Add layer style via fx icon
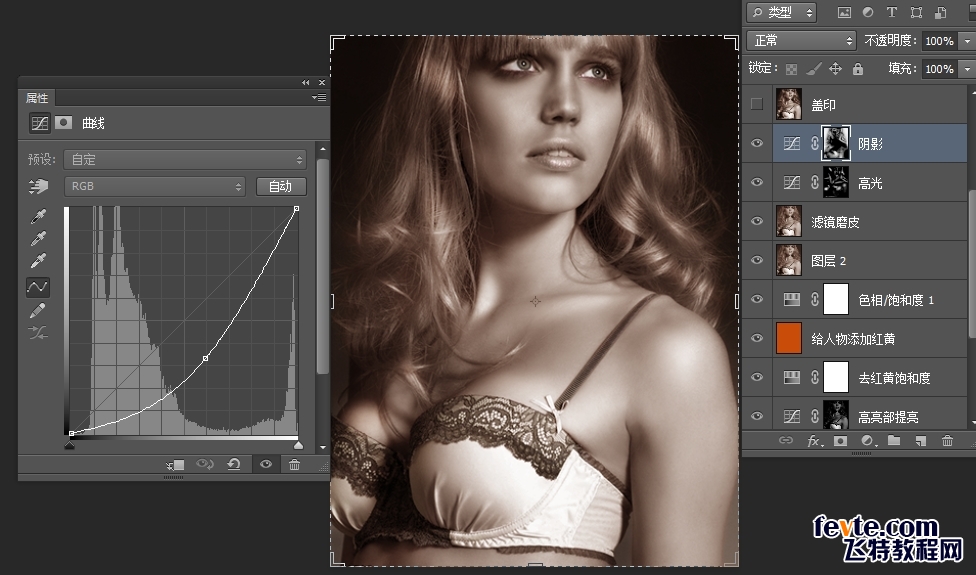Screen dimensions: 976x575 pos(814,441)
